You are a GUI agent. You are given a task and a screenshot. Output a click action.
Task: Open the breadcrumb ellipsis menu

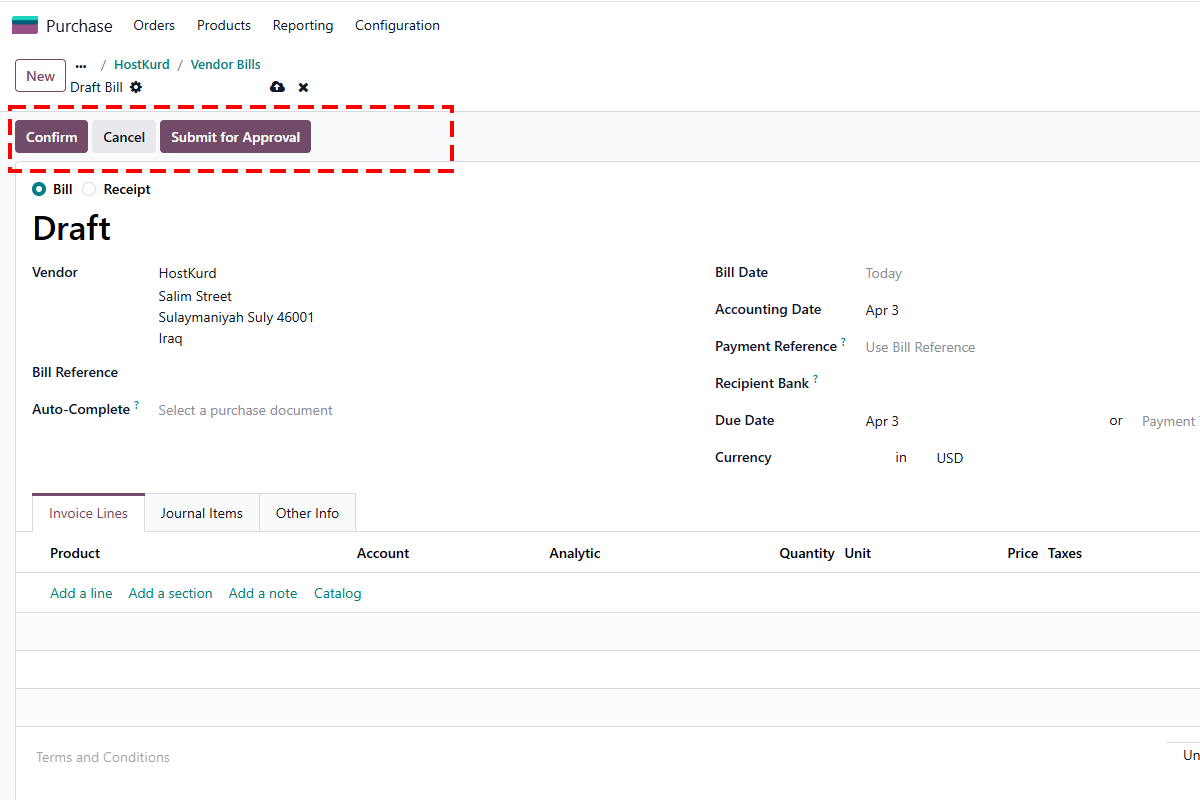pyautogui.click(x=80, y=64)
